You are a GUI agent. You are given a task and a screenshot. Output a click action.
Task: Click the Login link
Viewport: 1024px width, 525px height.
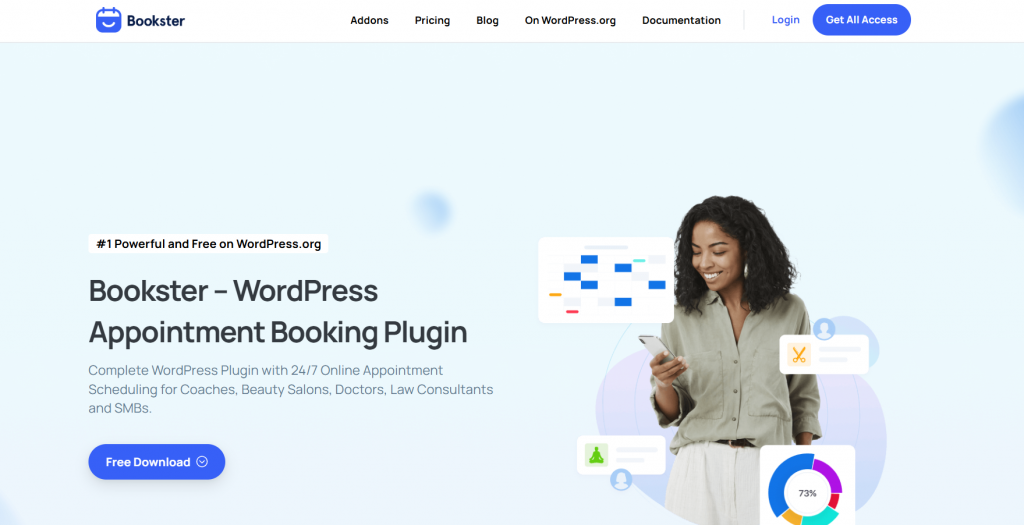pyautogui.click(x=785, y=20)
